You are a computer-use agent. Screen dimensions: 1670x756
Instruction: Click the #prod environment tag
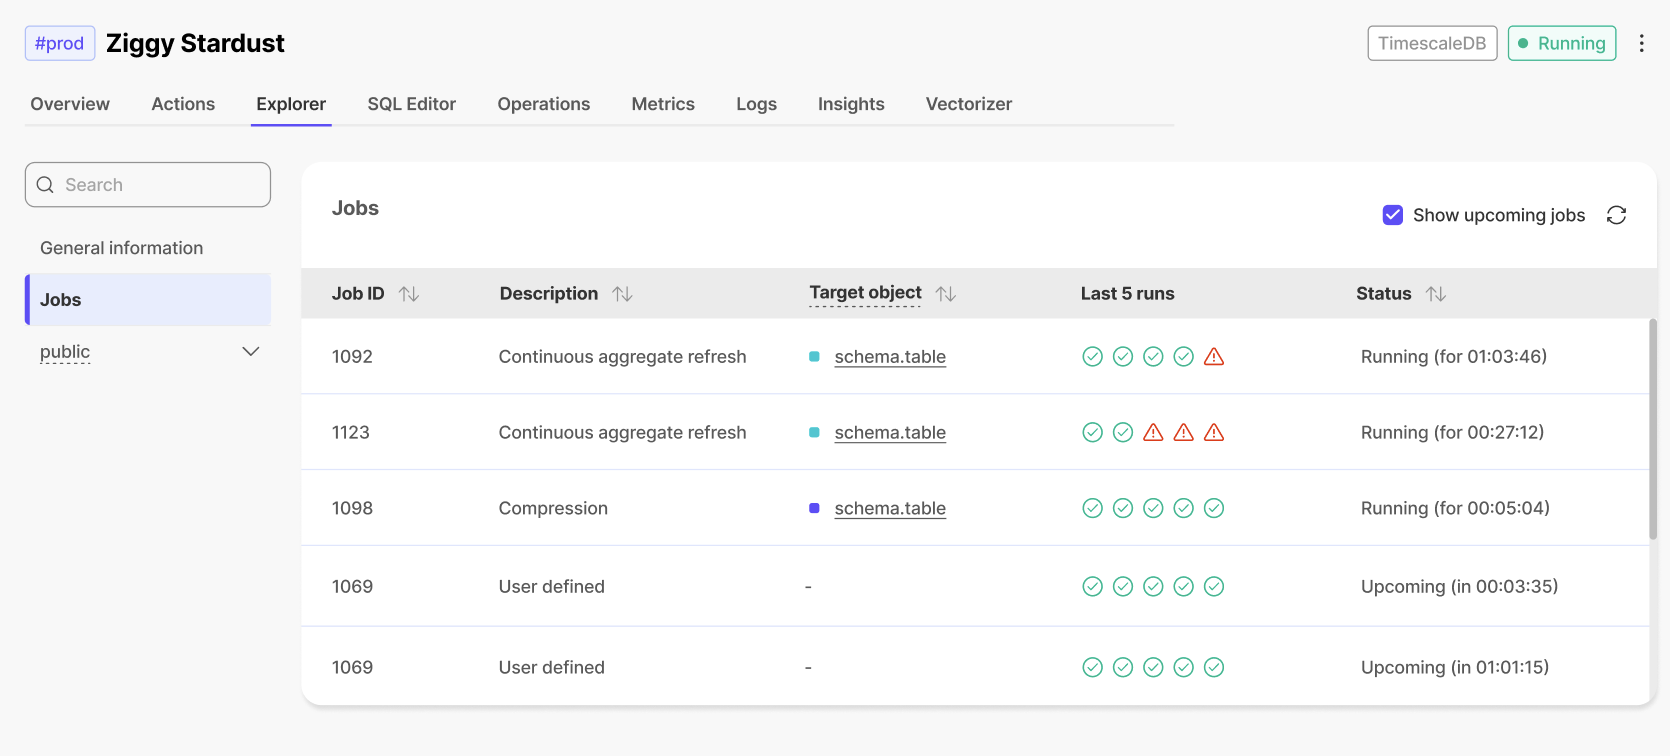click(60, 43)
